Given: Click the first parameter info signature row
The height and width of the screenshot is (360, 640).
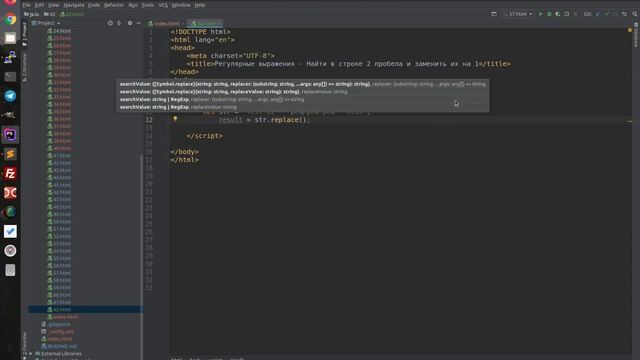Looking at the screenshot, I should tap(302, 84).
